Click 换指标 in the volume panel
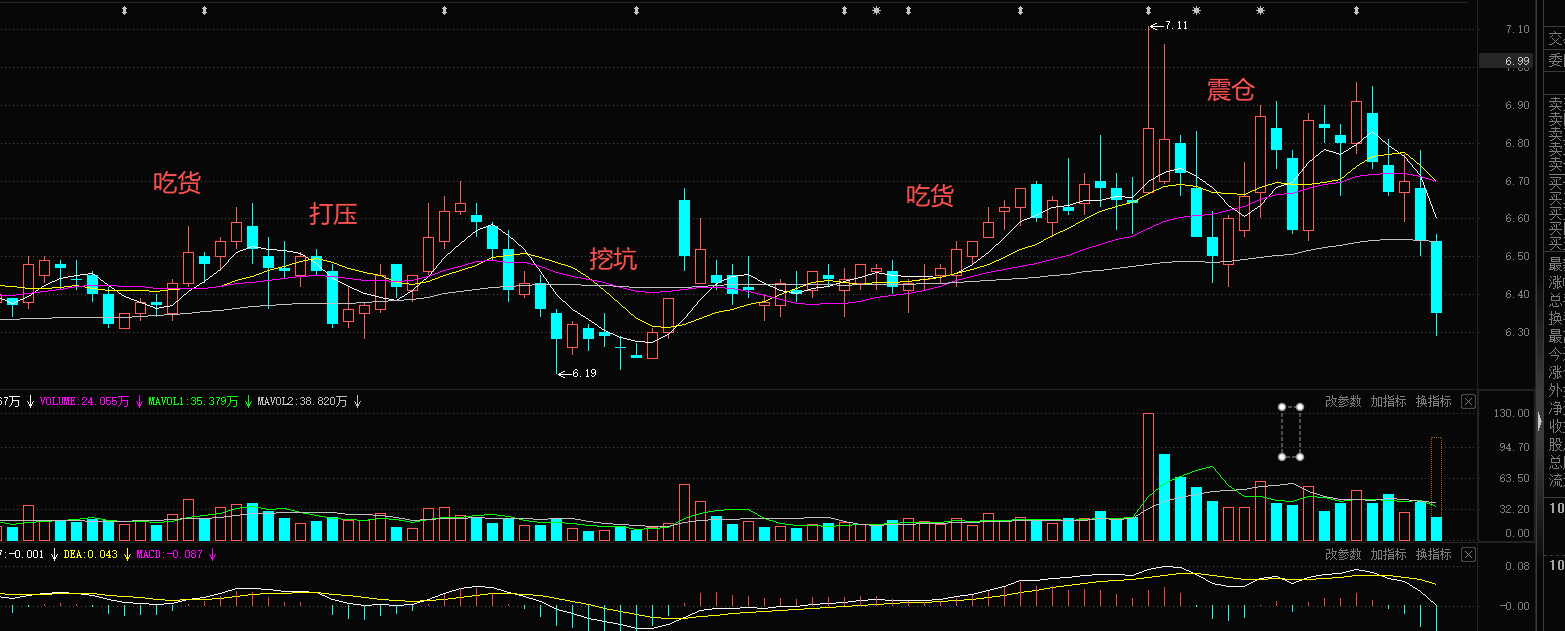This screenshot has height=631, width=1565. point(1433,401)
